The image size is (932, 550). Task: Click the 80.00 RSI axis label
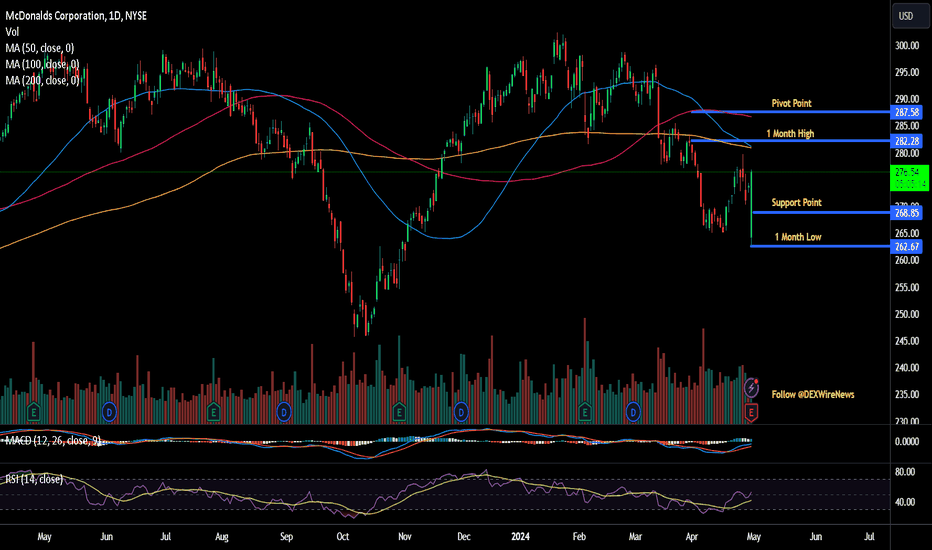(x=905, y=472)
